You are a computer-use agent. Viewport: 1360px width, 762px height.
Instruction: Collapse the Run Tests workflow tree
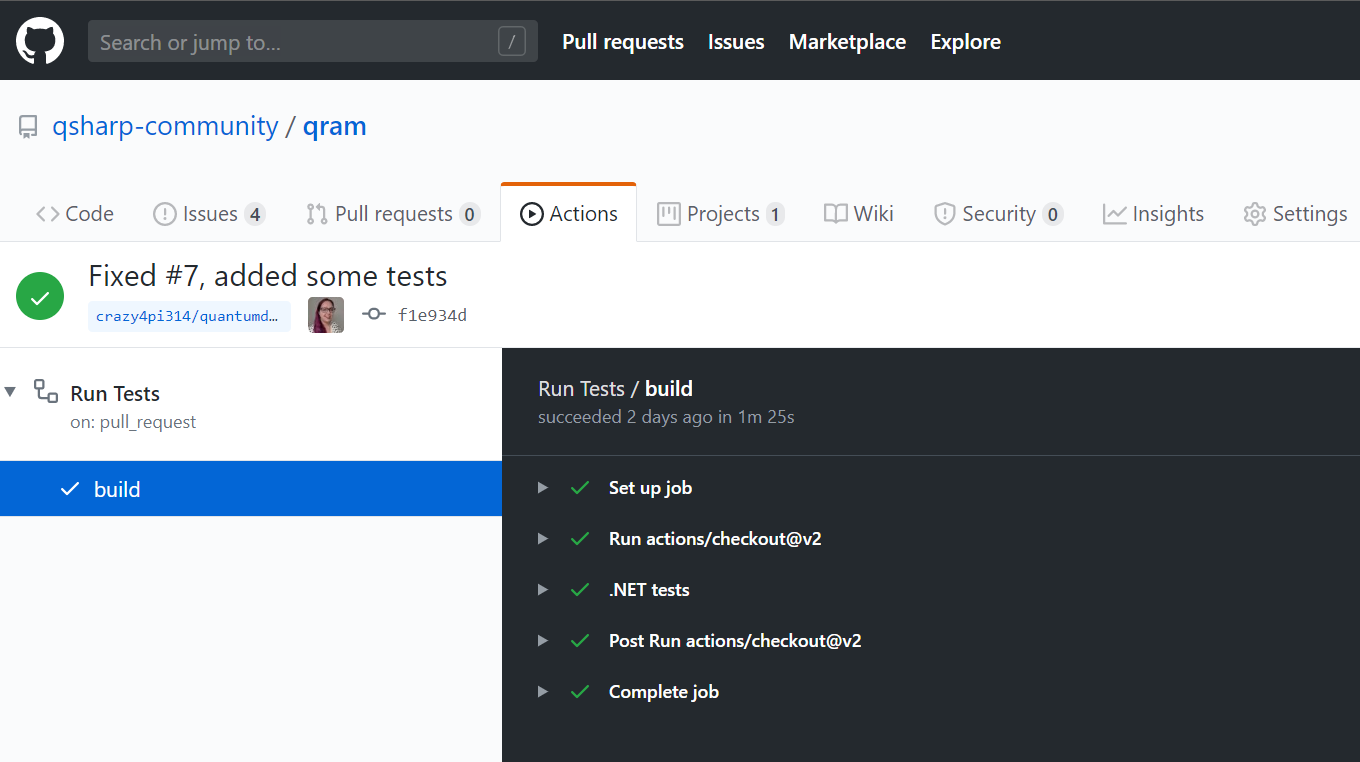pos(10,391)
